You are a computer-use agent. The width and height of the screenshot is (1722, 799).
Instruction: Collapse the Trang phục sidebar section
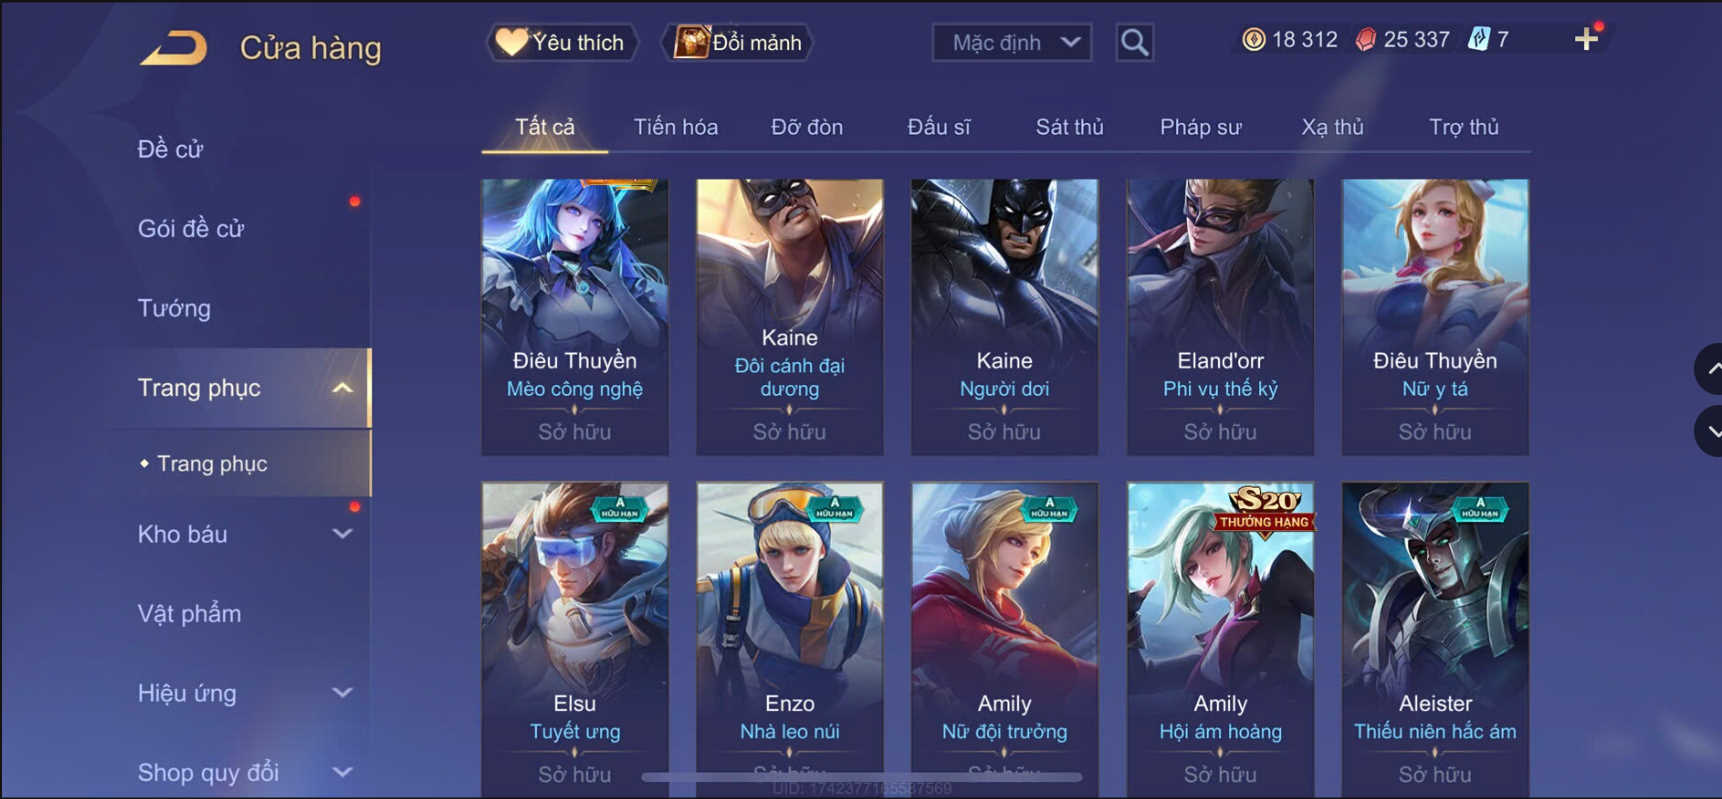(342, 388)
